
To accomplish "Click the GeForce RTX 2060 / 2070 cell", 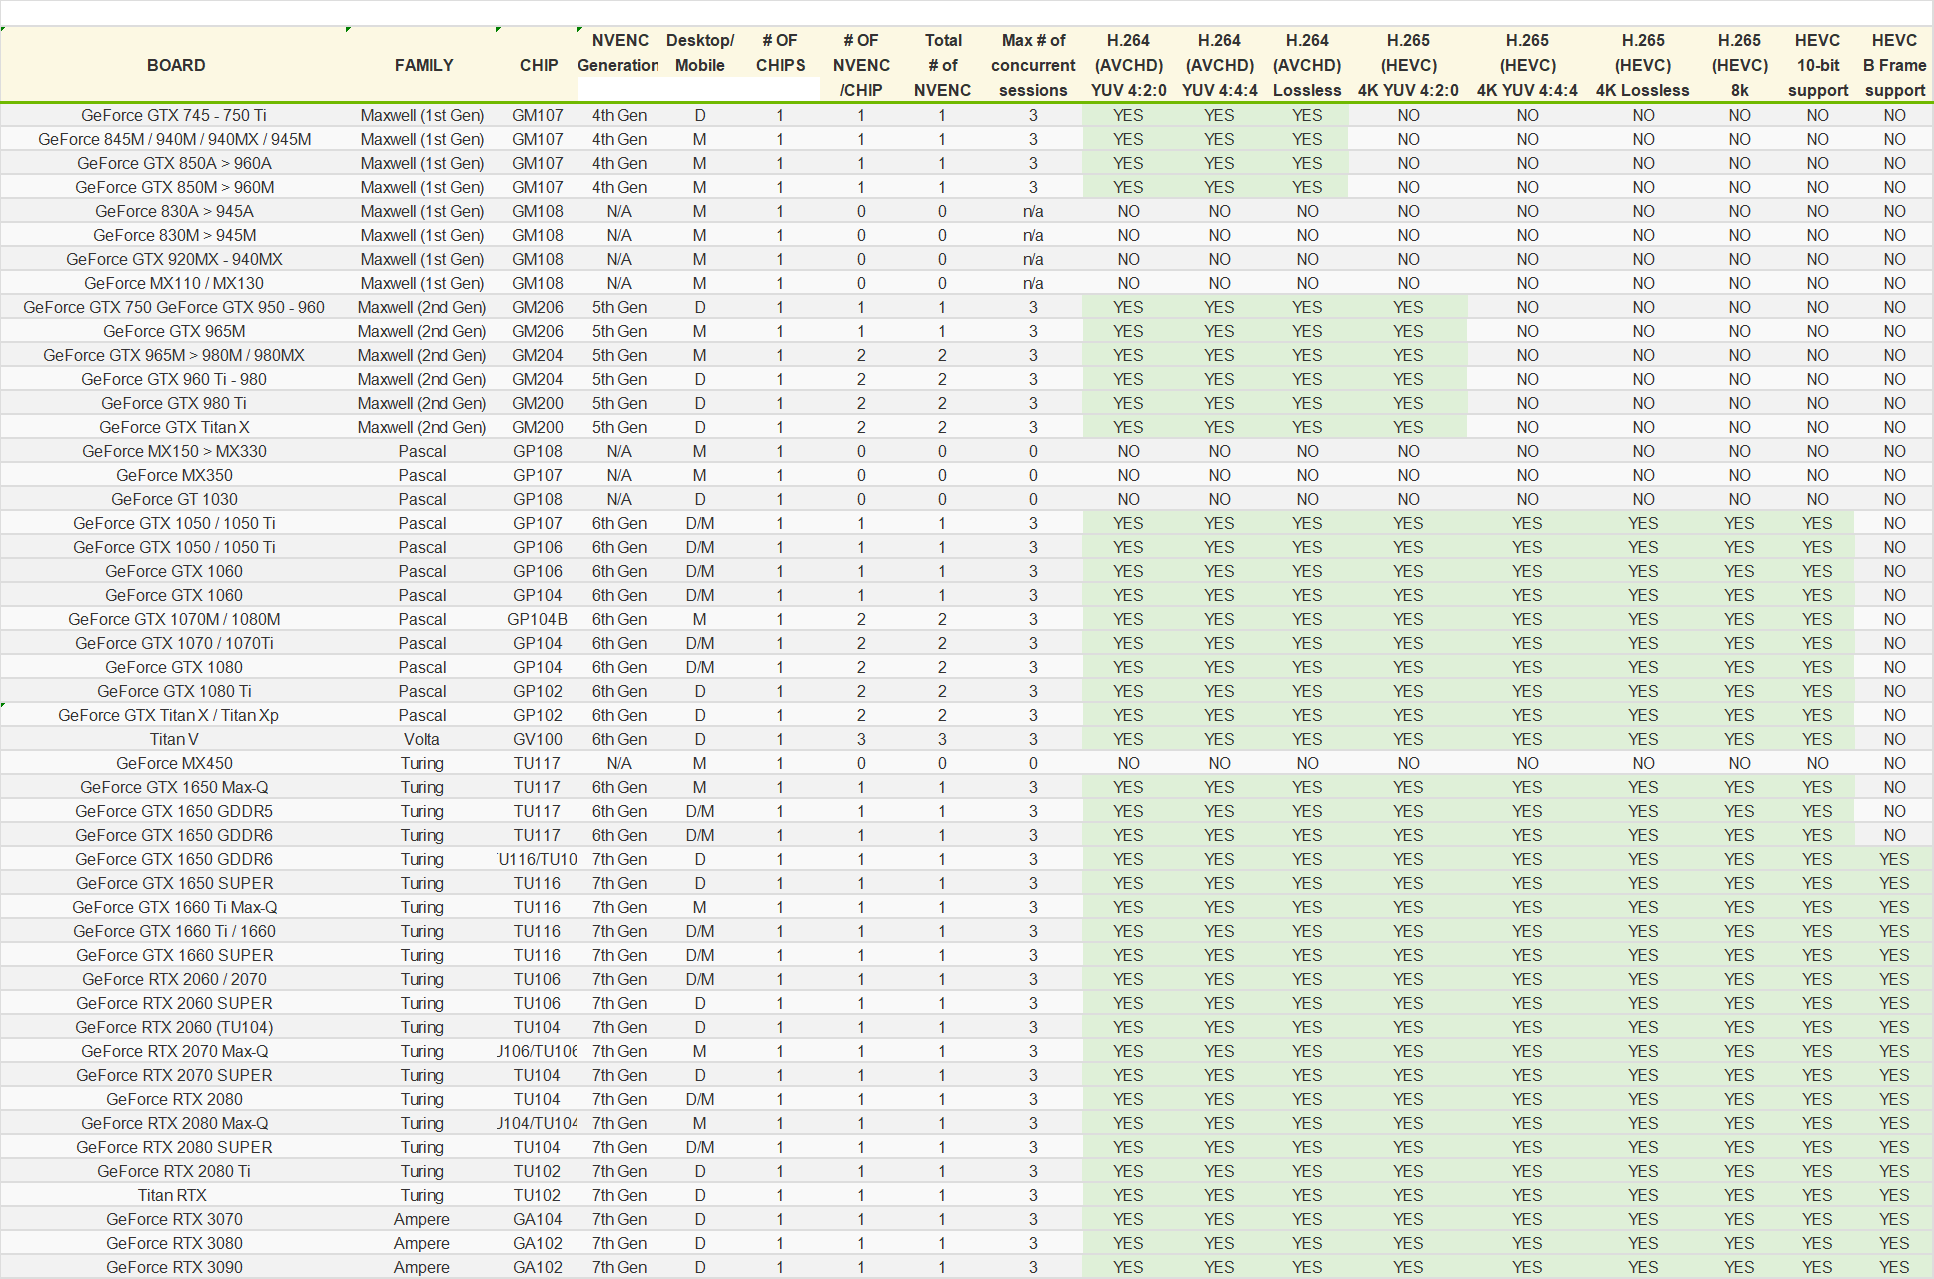I will click(174, 979).
